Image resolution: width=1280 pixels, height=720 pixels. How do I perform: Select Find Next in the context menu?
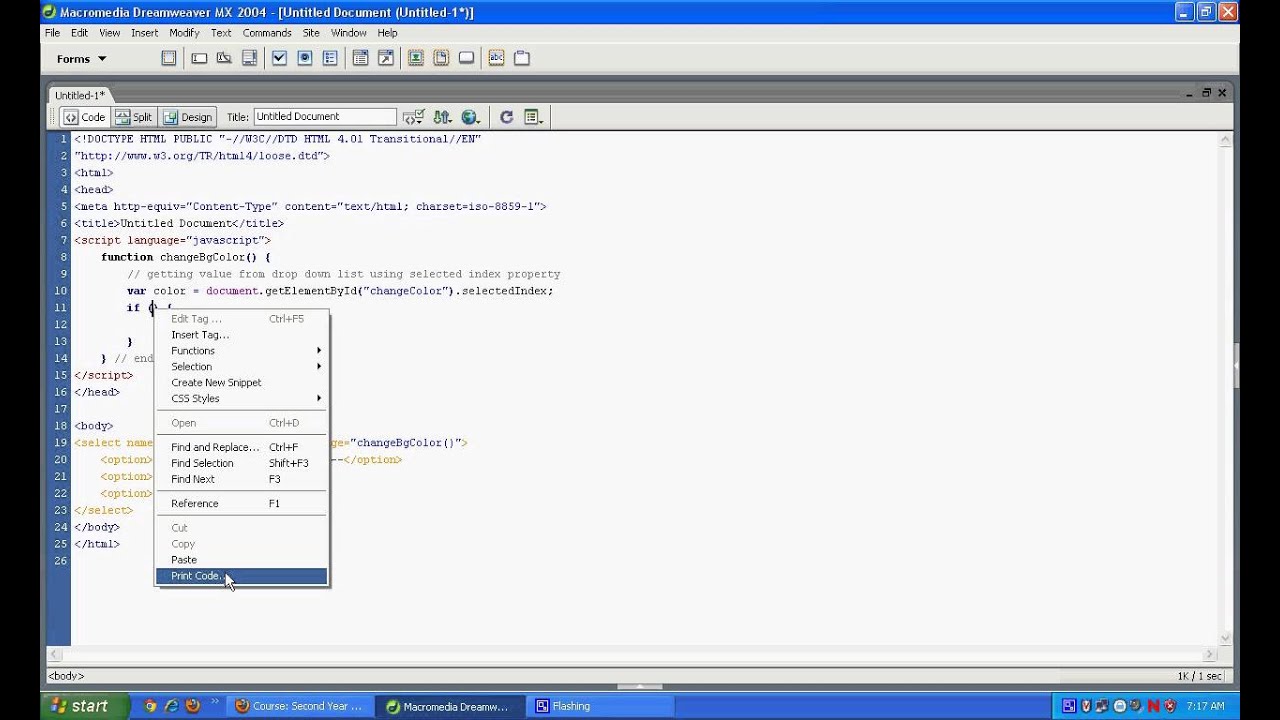pyautogui.click(x=242, y=479)
